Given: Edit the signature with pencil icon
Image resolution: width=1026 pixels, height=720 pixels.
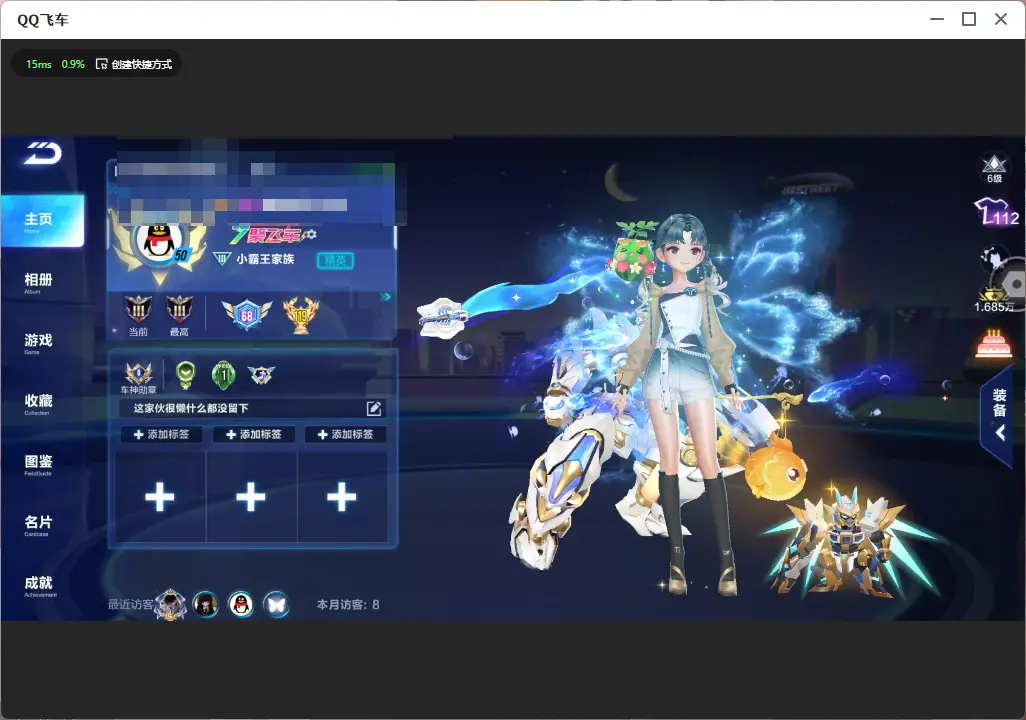Looking at the screenshot, I should [374, 408].
